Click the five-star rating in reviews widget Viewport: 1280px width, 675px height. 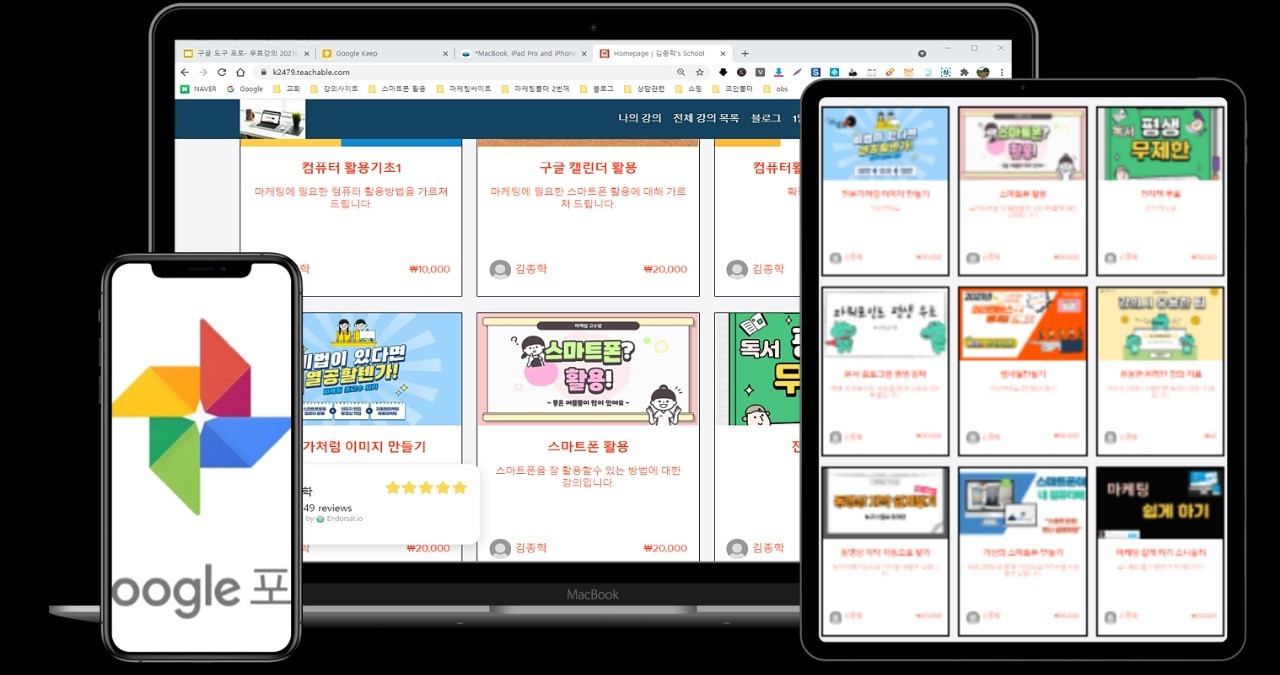pyautogui.click(x=426, y=488)
